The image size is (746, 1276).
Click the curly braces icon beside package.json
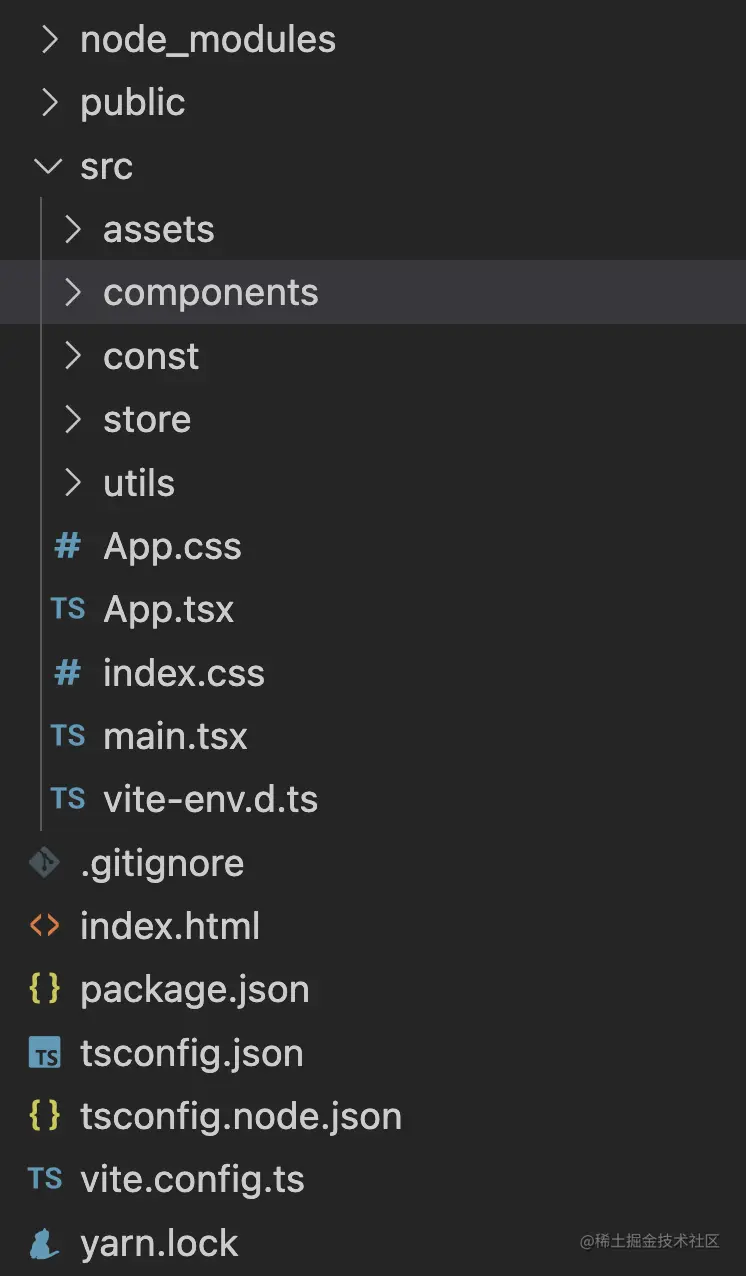(x=44, y=989)
